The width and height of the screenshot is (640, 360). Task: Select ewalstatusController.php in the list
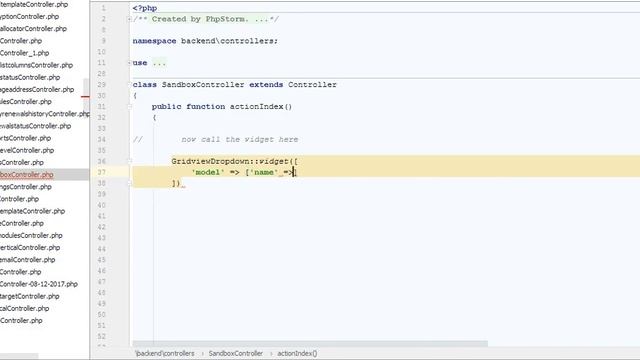pyautogui.click(x=36, y=126)
